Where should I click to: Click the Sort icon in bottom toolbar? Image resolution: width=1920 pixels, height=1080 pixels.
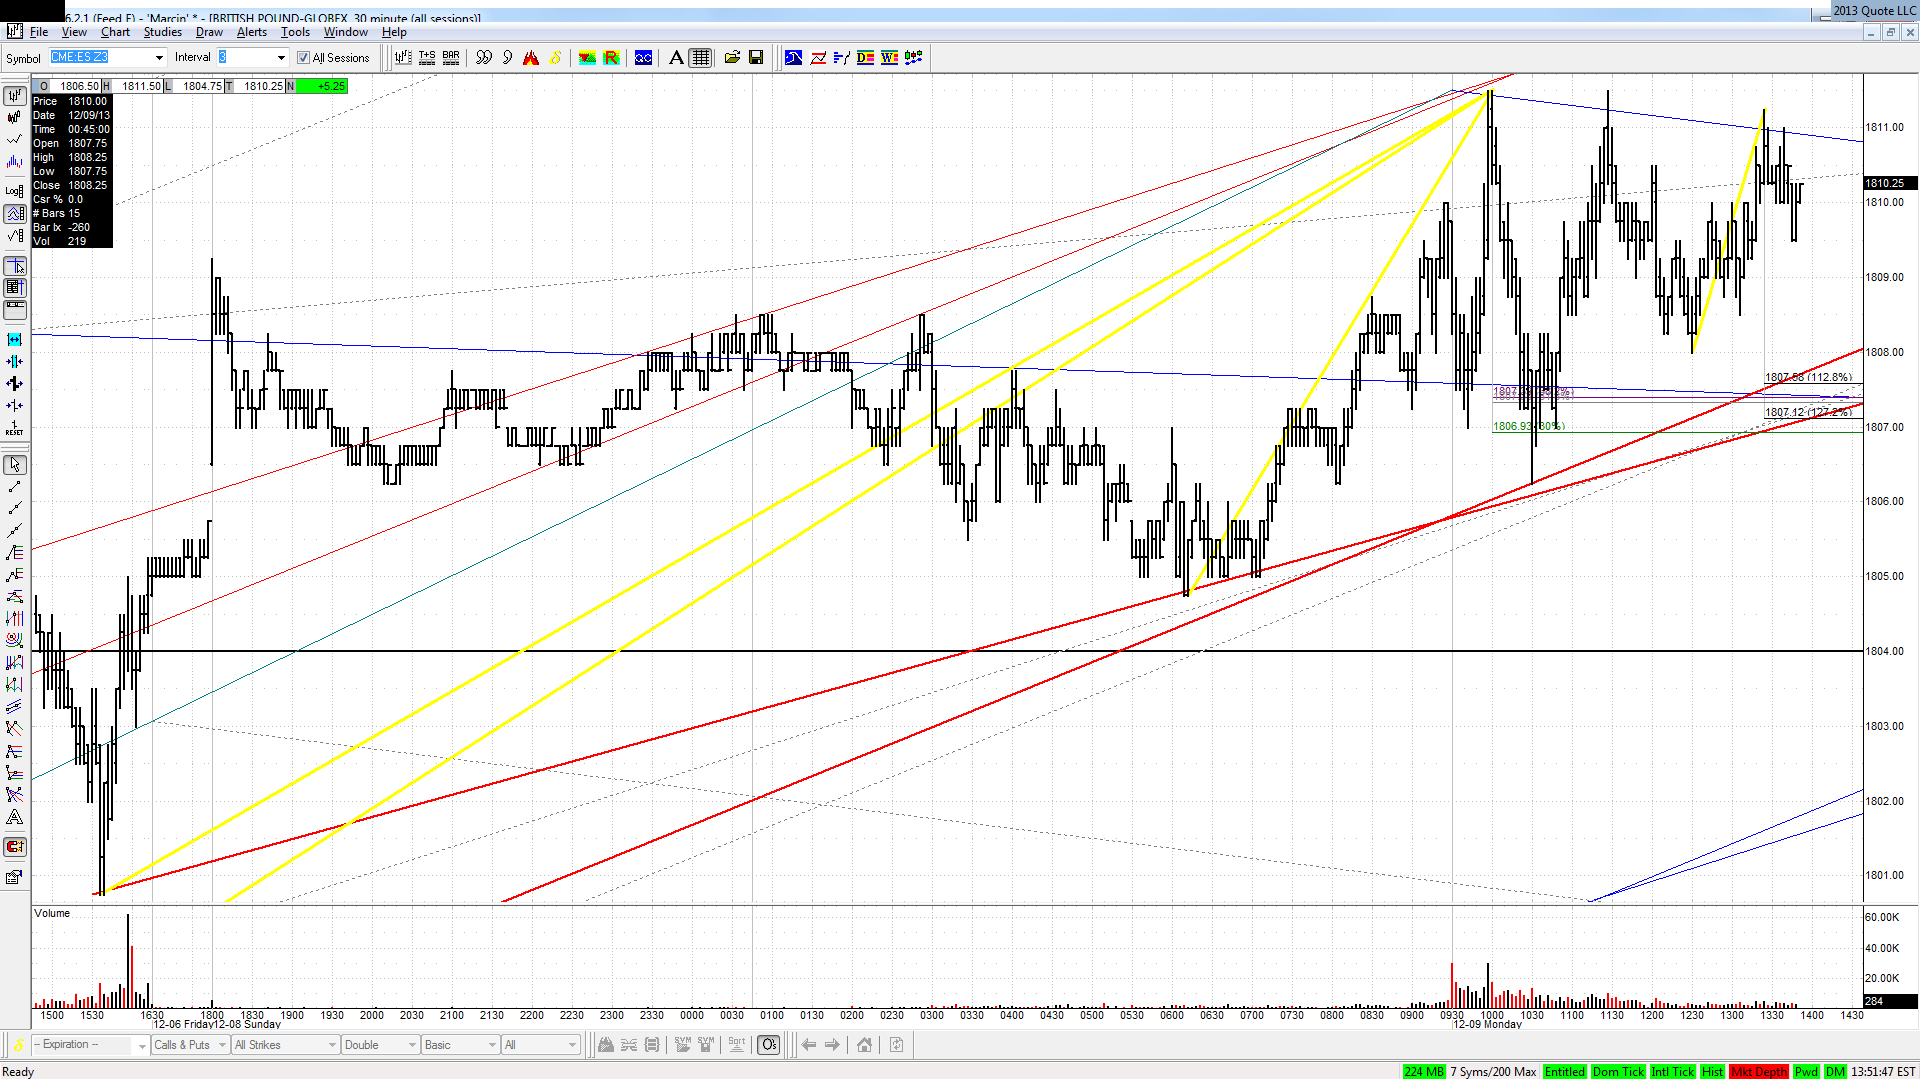pos(737,1045)
